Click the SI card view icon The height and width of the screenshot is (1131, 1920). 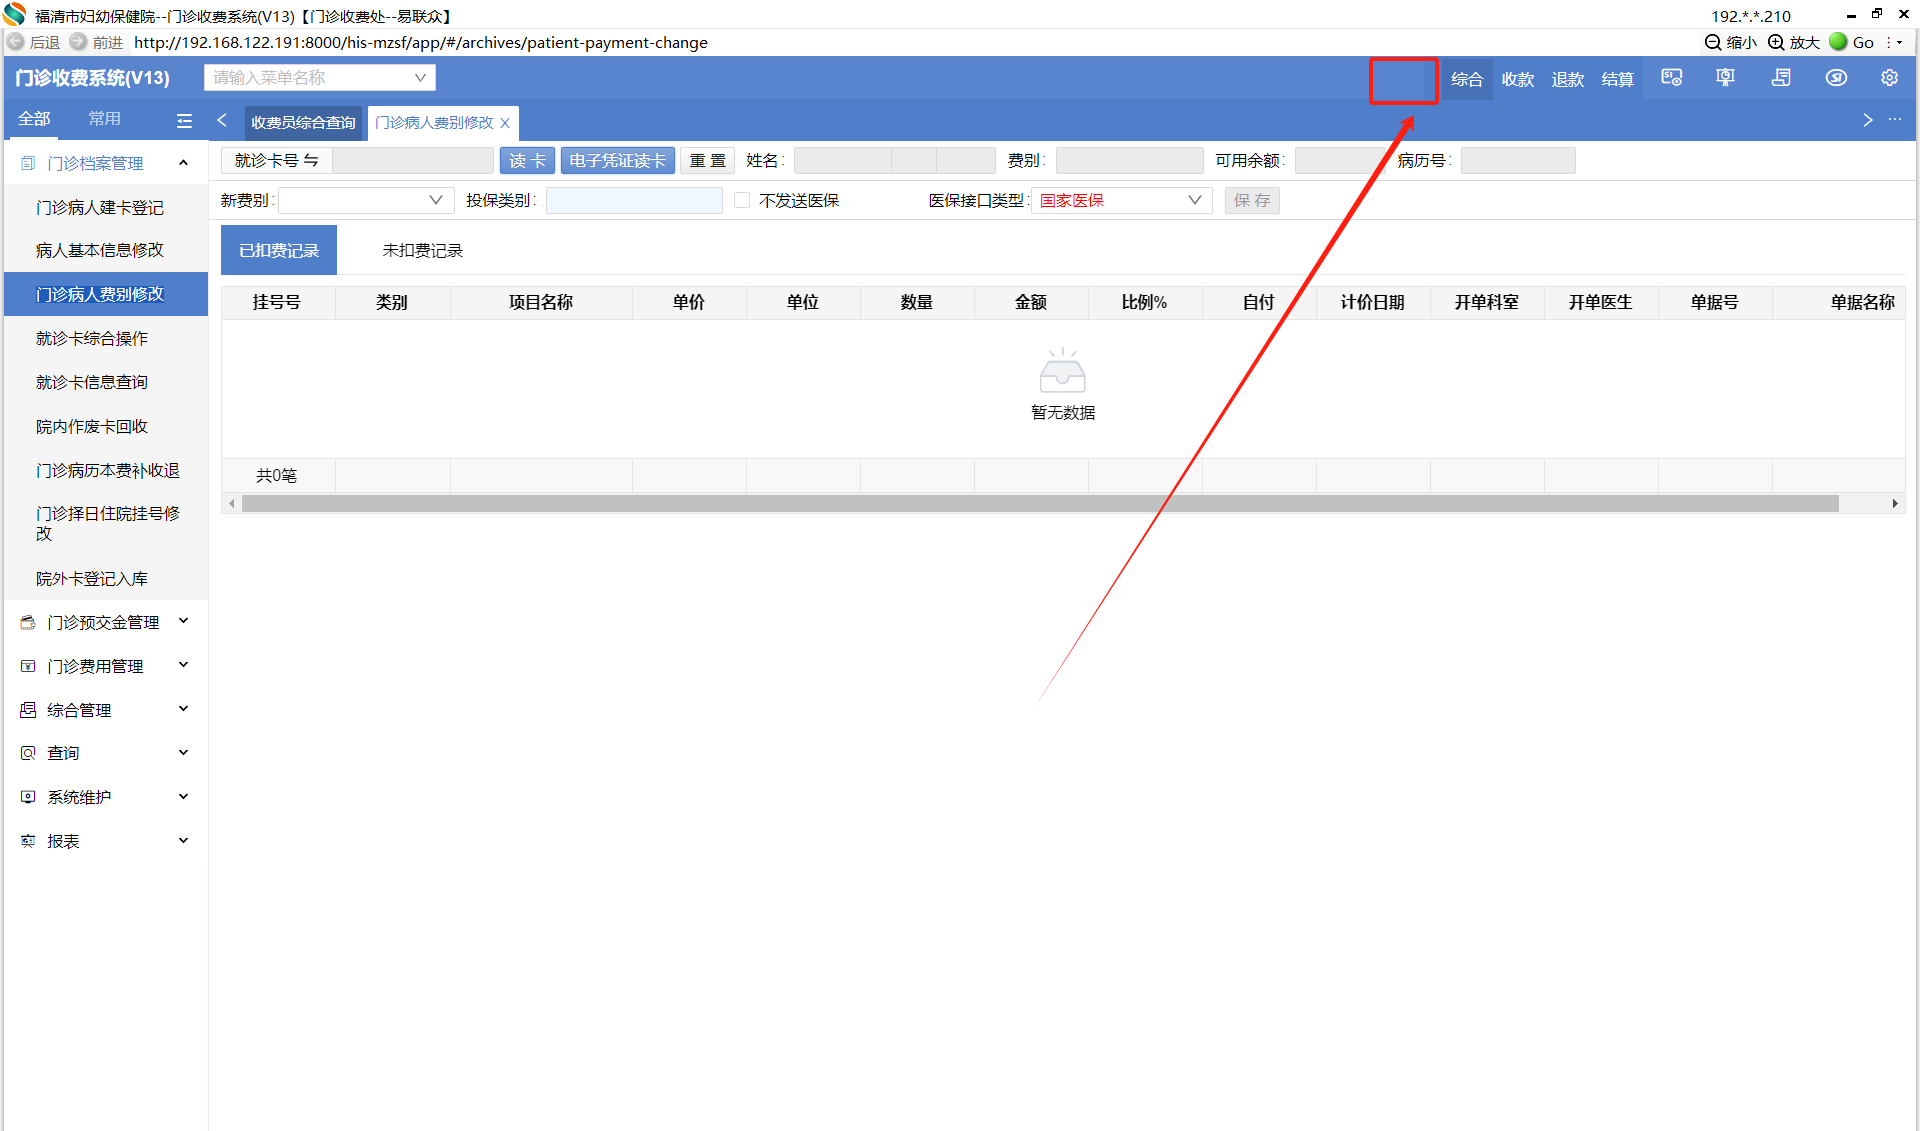click(1671, 78)
